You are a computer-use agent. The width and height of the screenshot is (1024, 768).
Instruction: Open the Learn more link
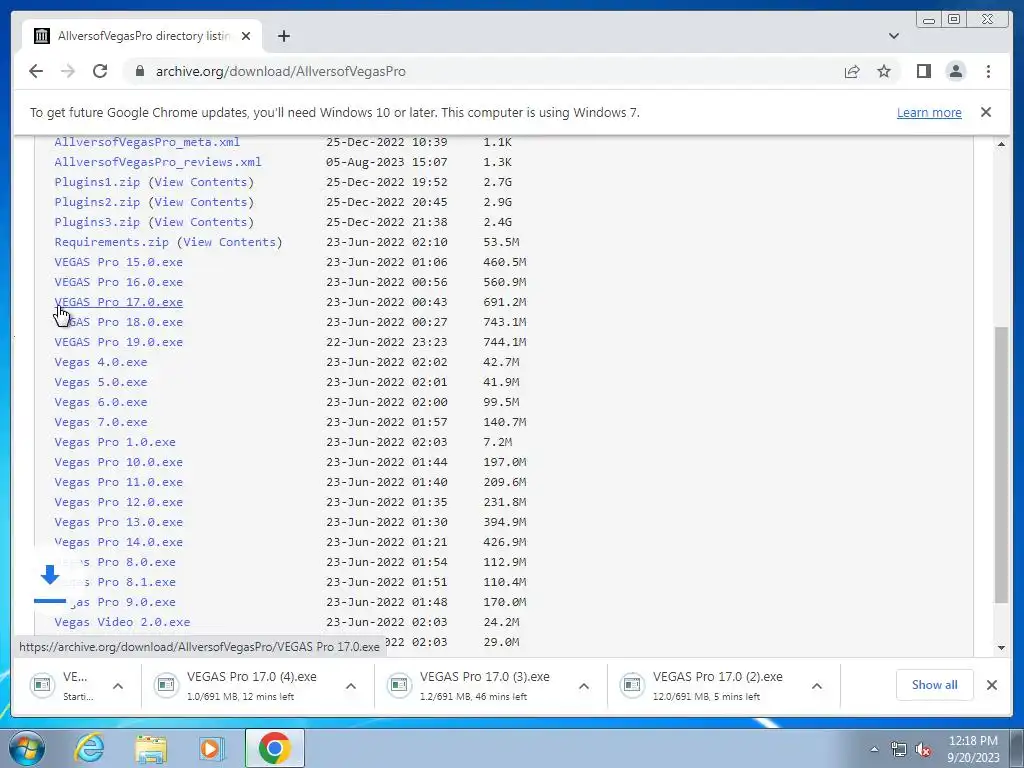point(929,112)
